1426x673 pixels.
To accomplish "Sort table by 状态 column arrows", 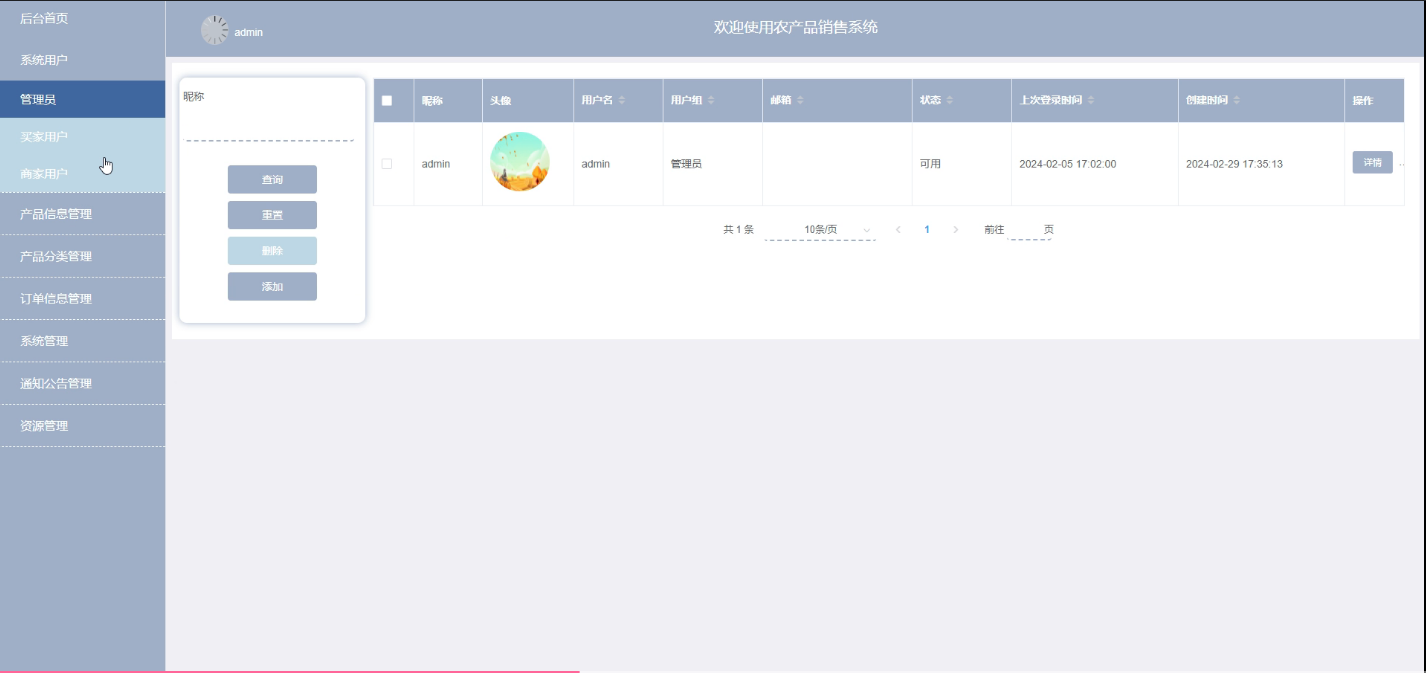I will (950, 100).
